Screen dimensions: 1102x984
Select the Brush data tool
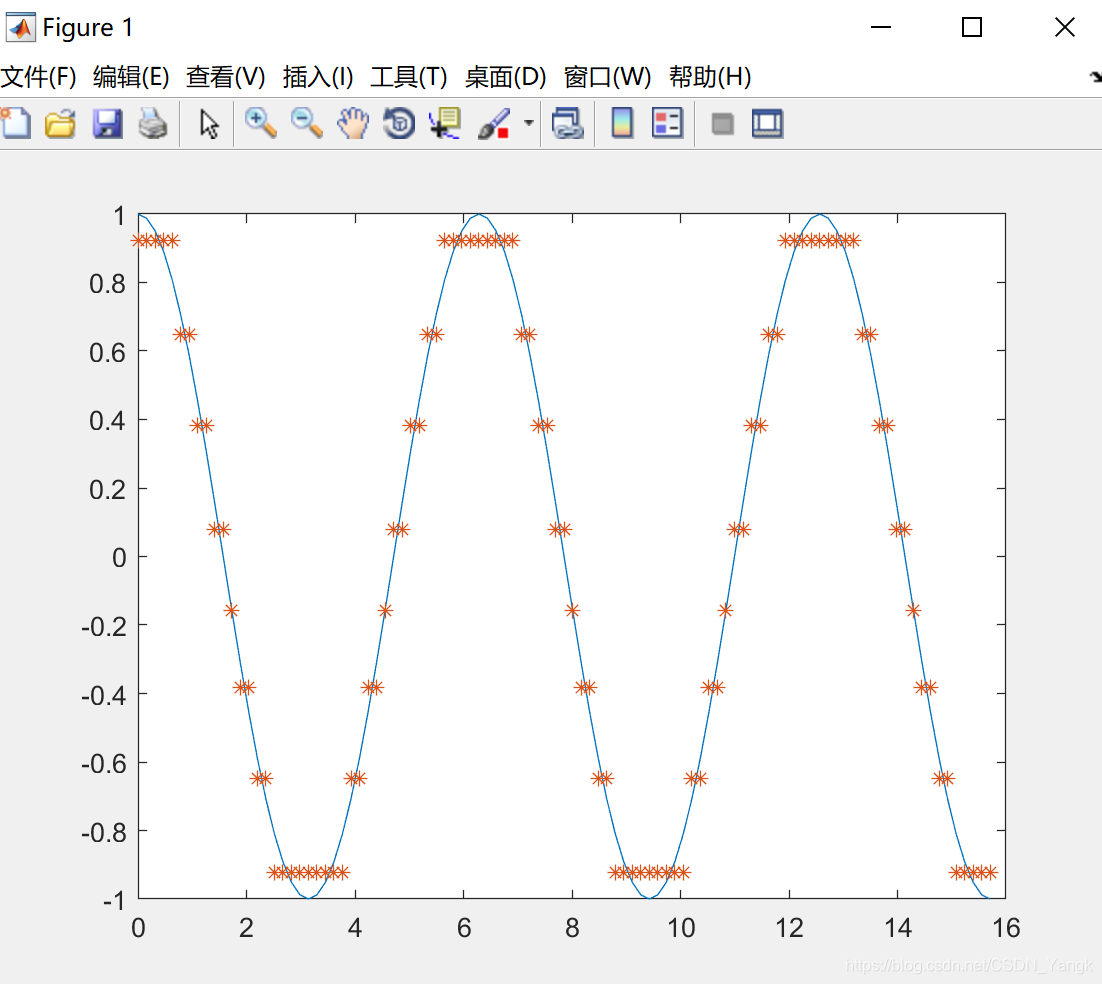tap(494, 124)
